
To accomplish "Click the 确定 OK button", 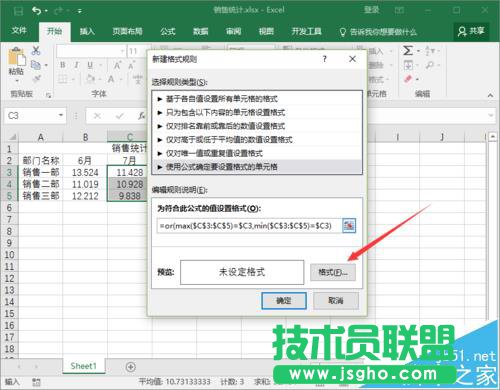I will 284,301.
